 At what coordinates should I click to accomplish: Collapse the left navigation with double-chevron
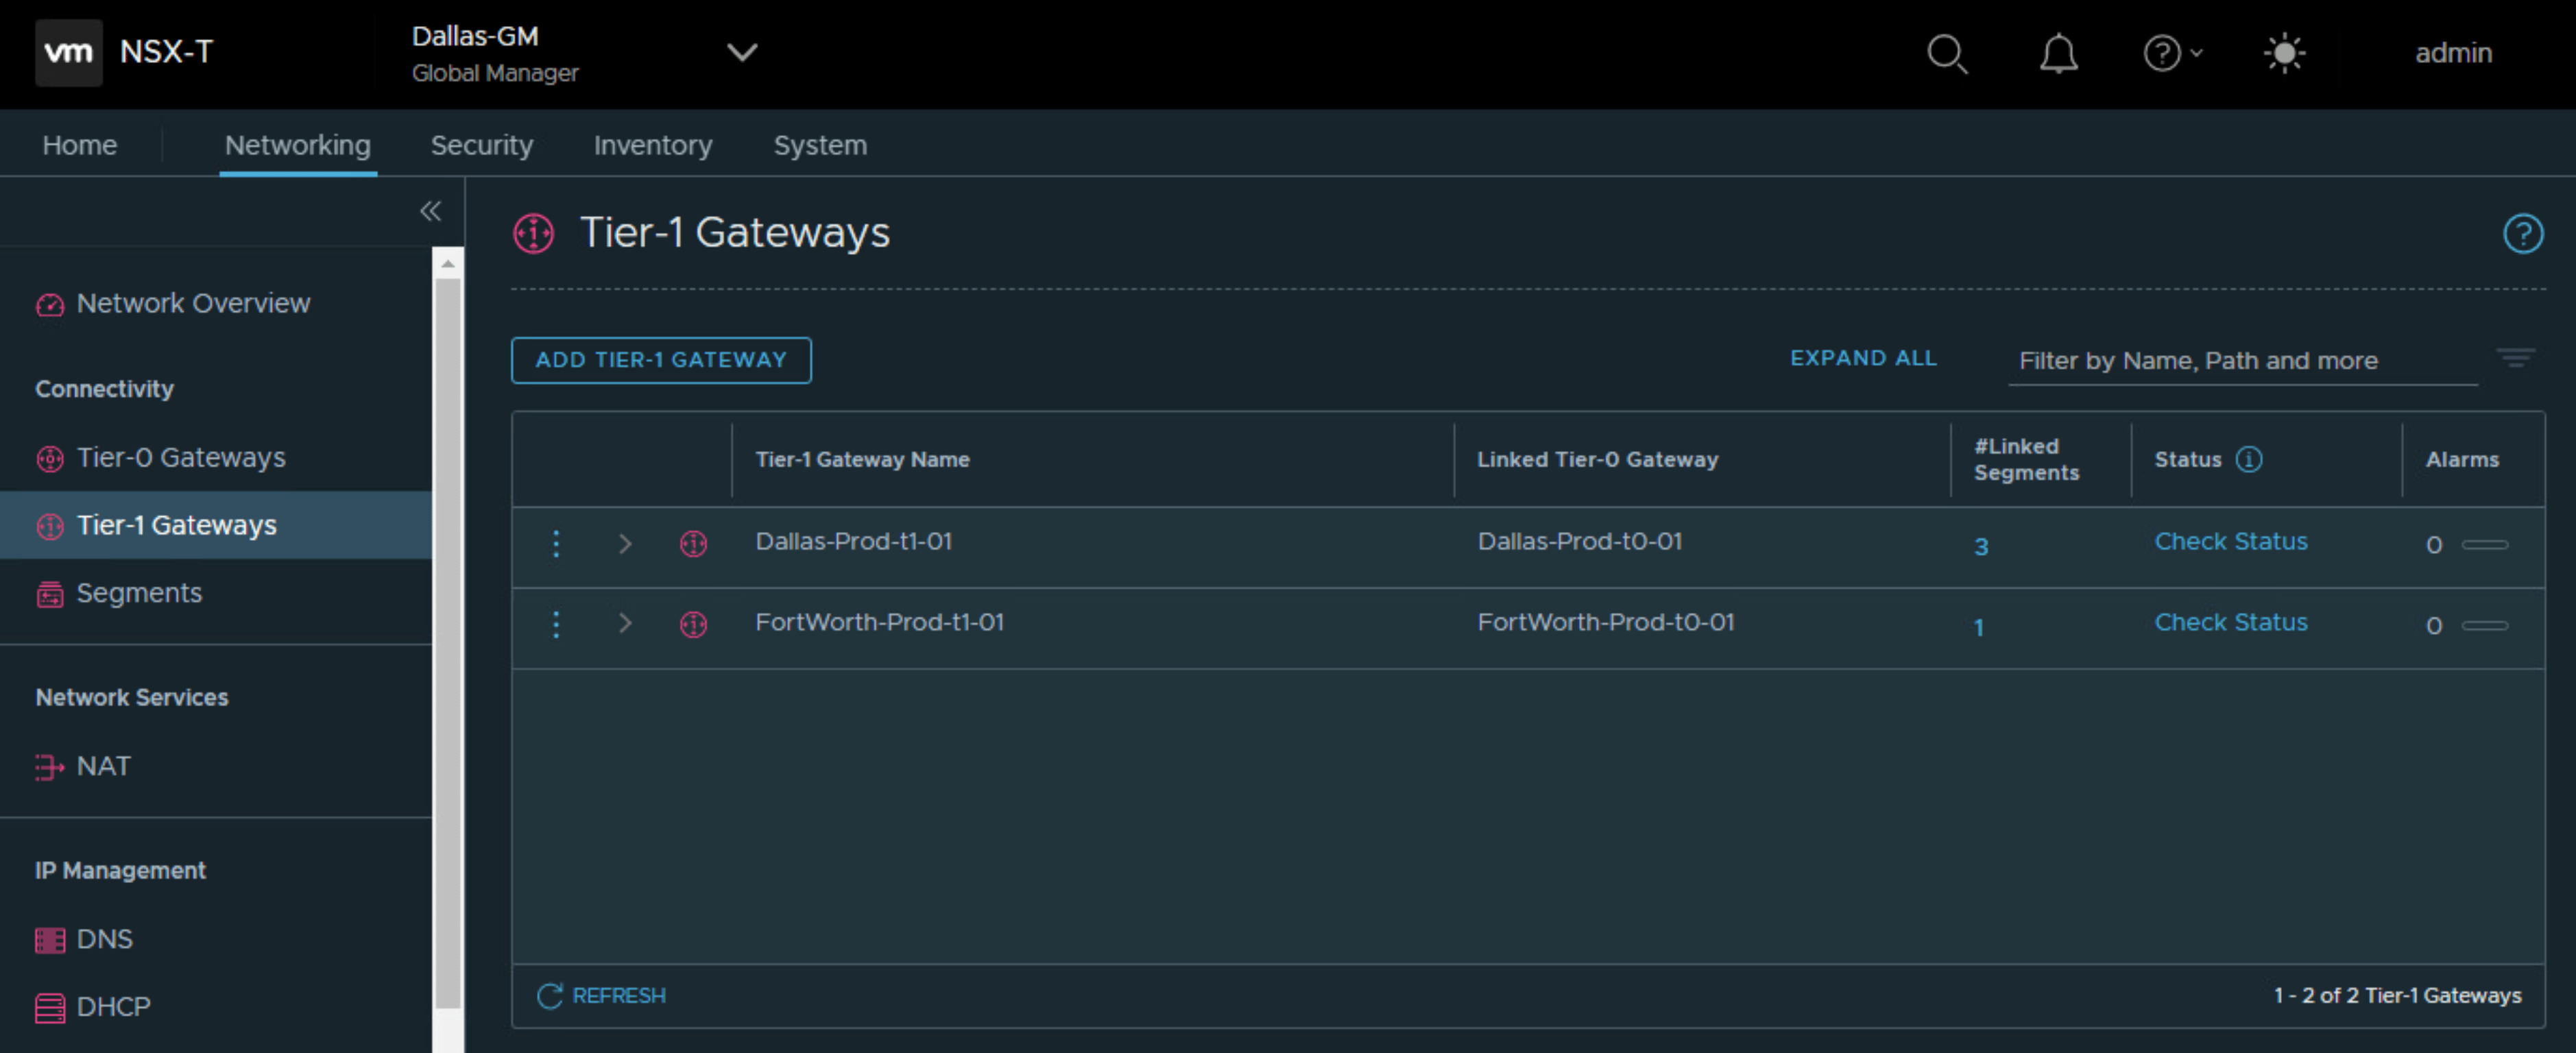coord(430,211)
